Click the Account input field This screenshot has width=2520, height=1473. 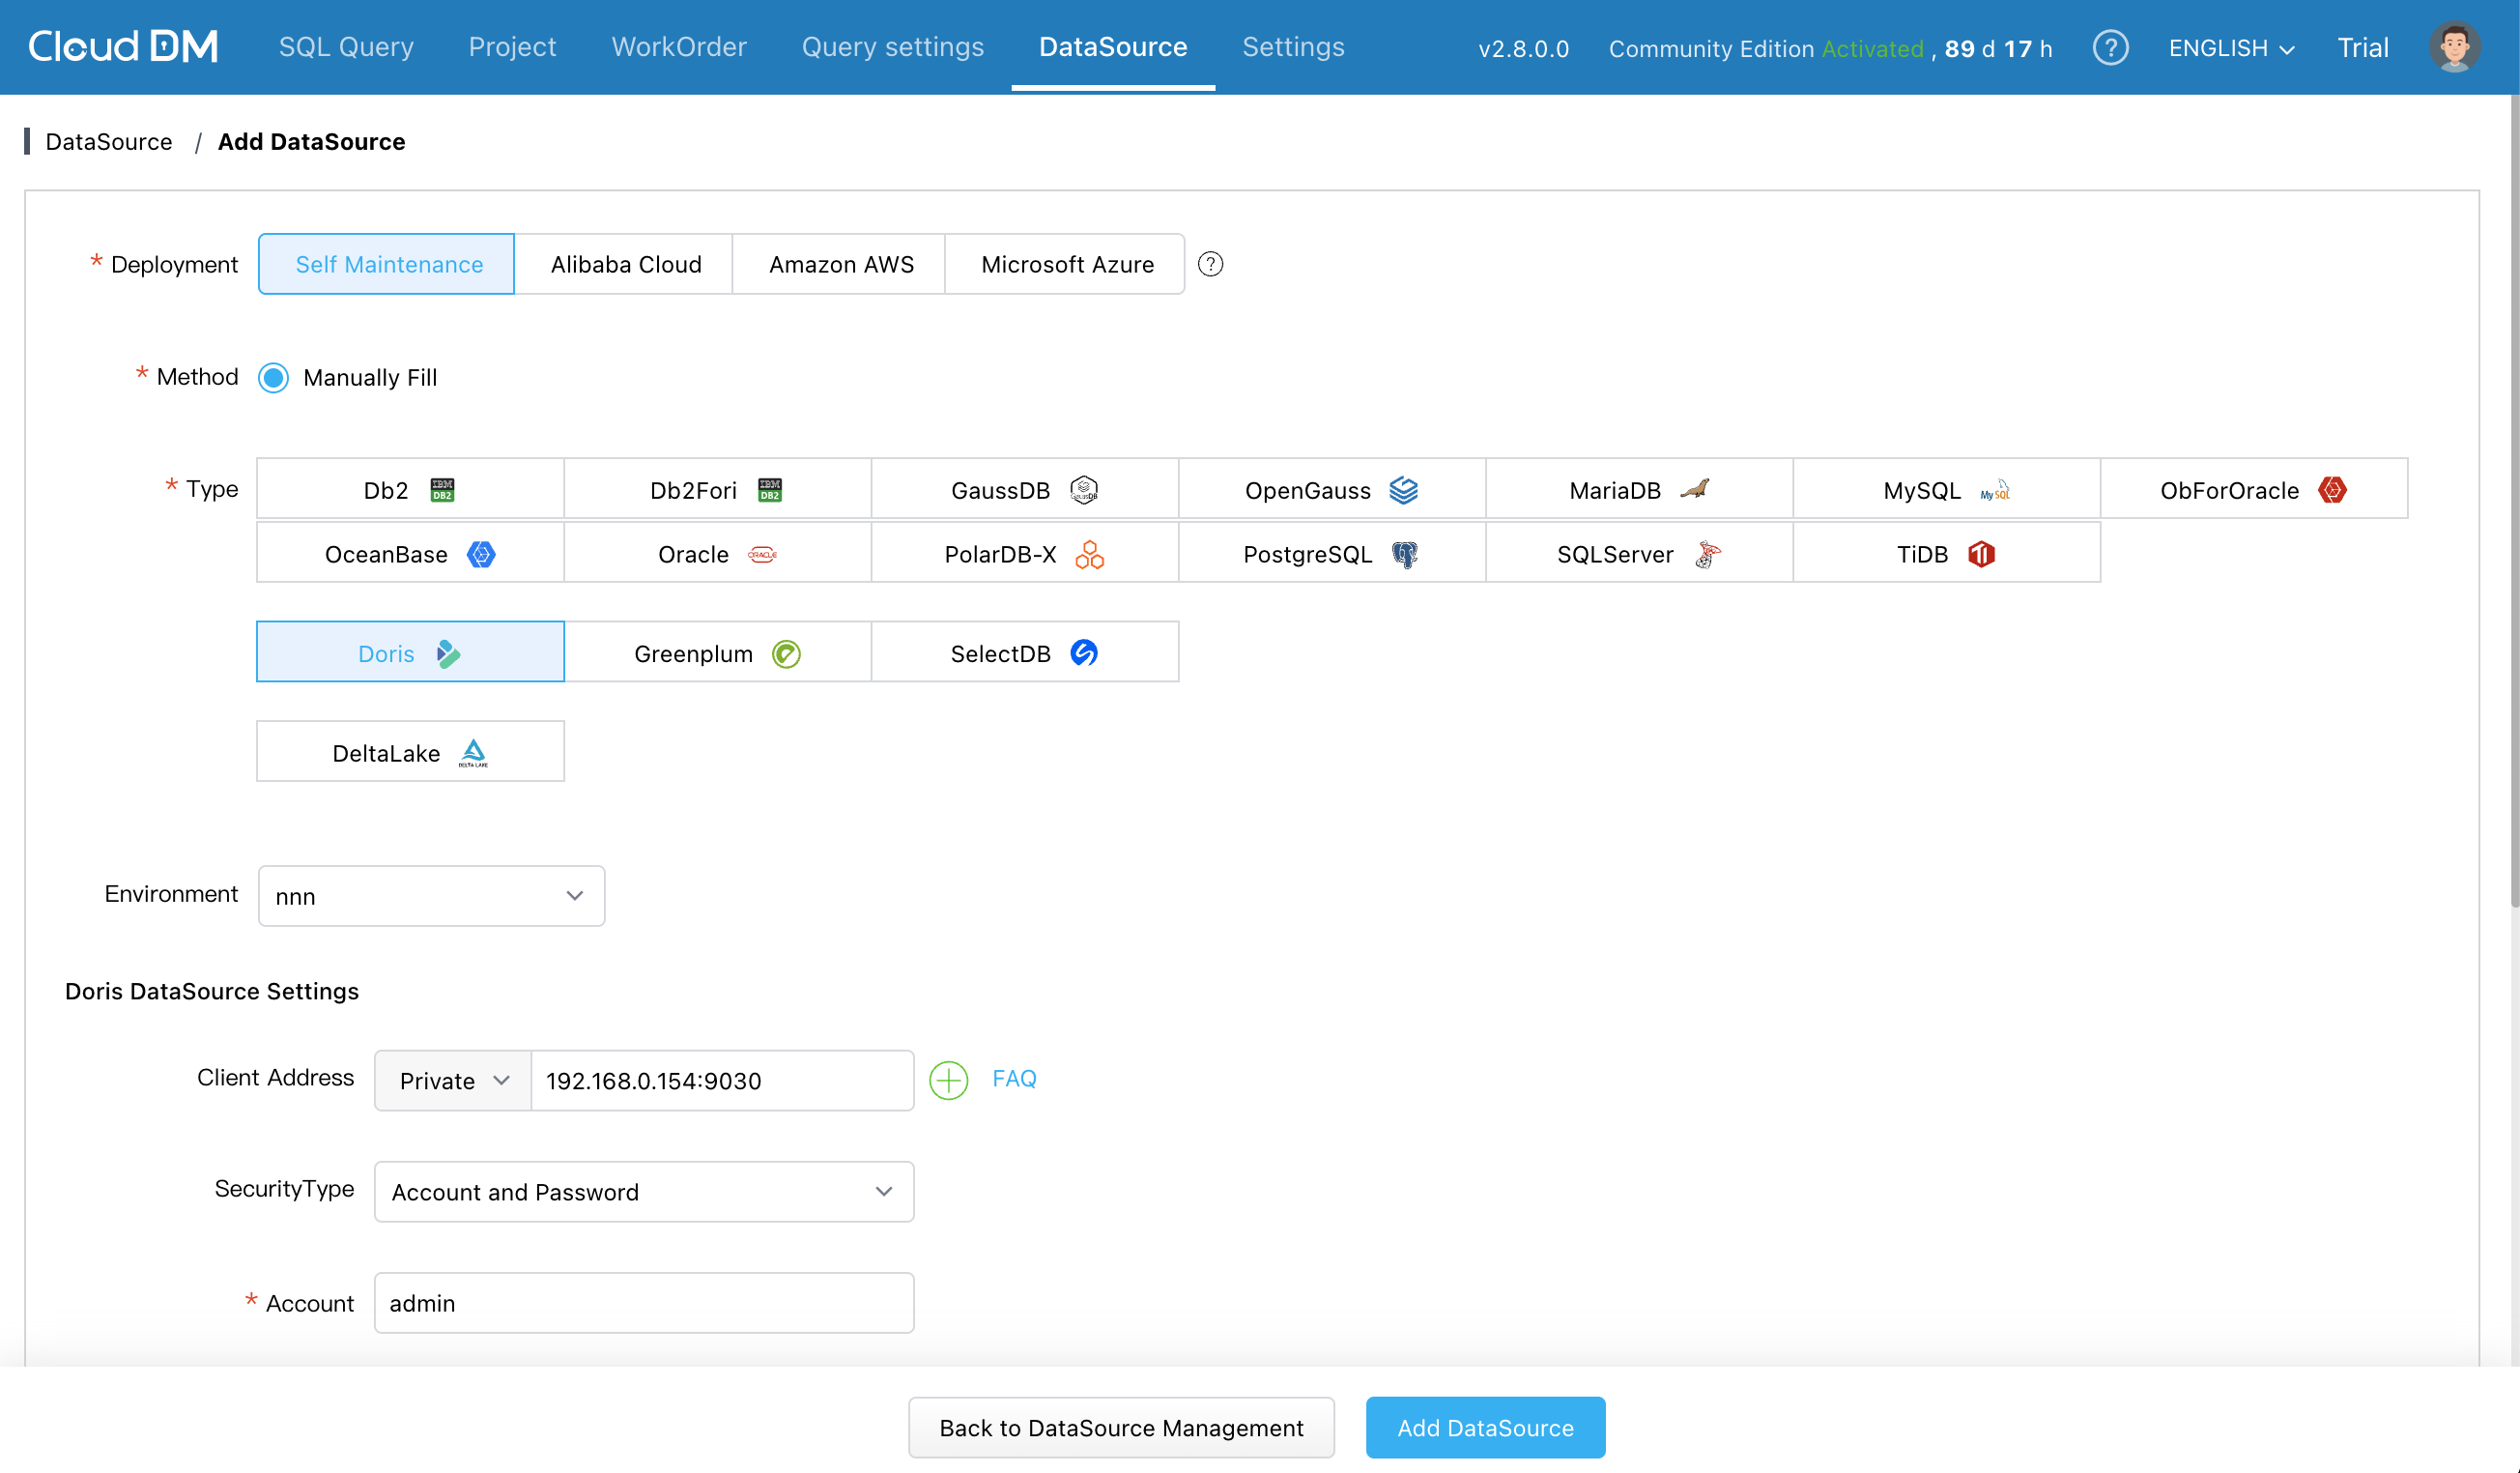tap(643, 1302)
